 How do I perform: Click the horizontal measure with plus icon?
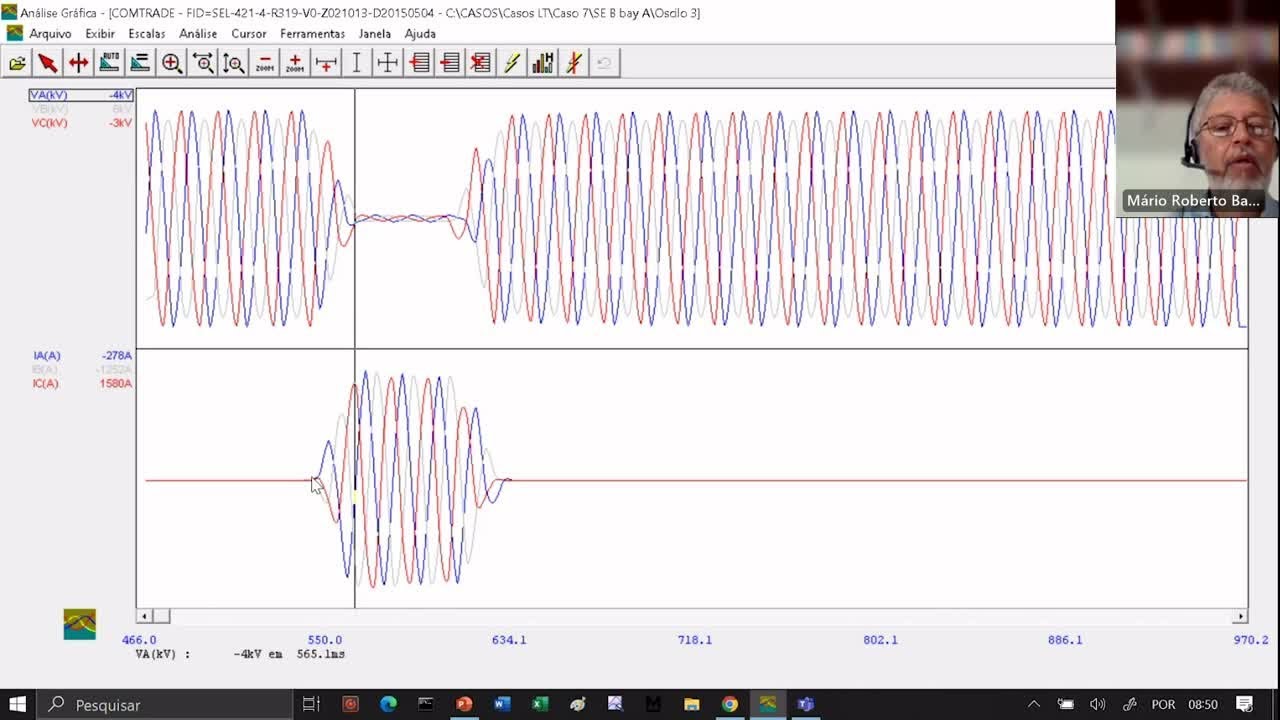[326, 63]
